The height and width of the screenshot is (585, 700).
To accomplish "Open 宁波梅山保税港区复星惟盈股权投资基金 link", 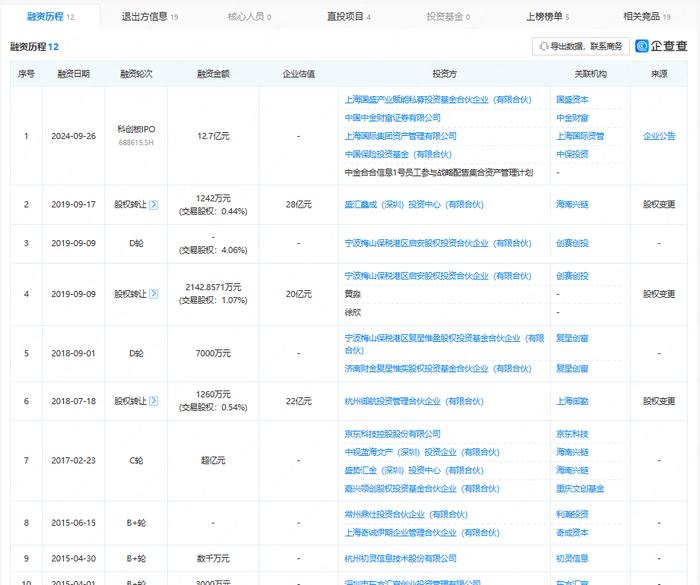I will [x=444, y=344].
